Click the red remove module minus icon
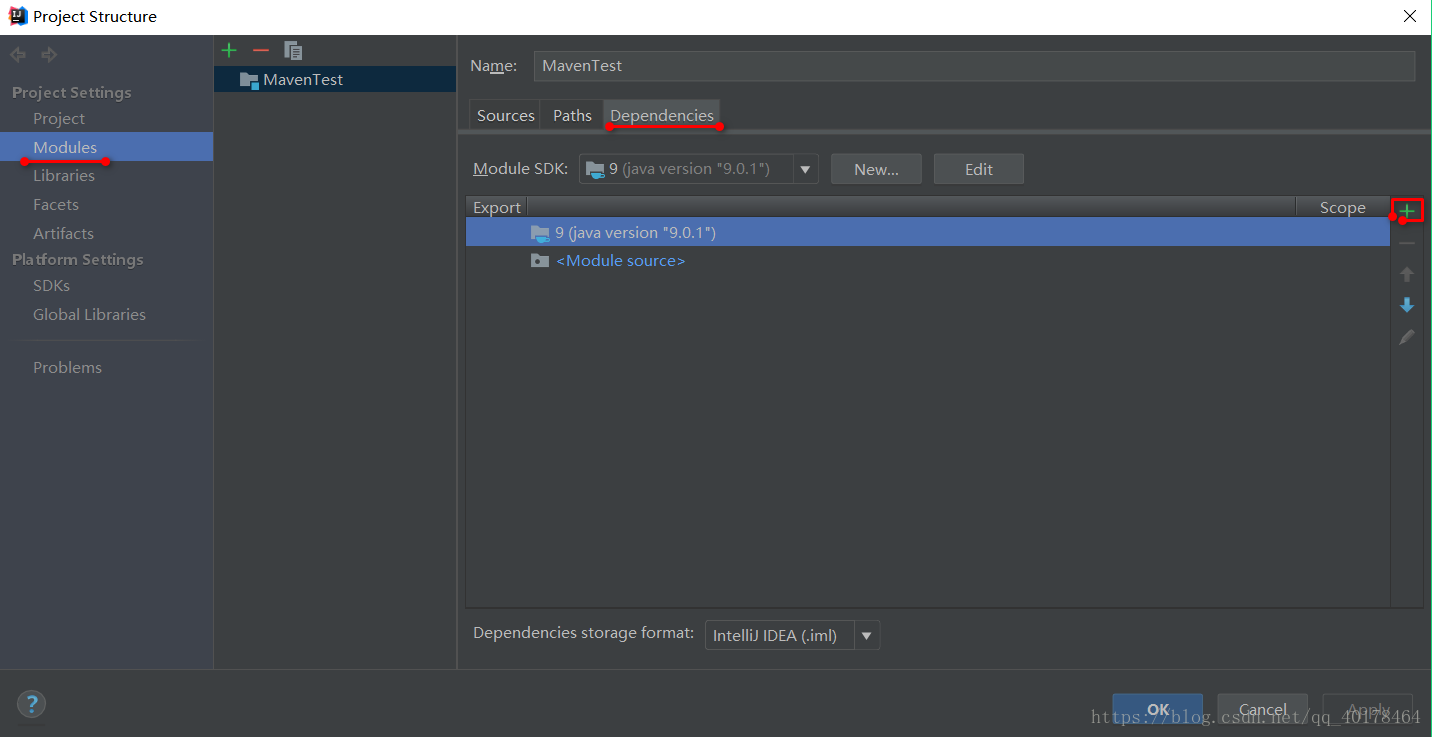This screenshot has width=1432, height=737. click(x=261, y=50)
